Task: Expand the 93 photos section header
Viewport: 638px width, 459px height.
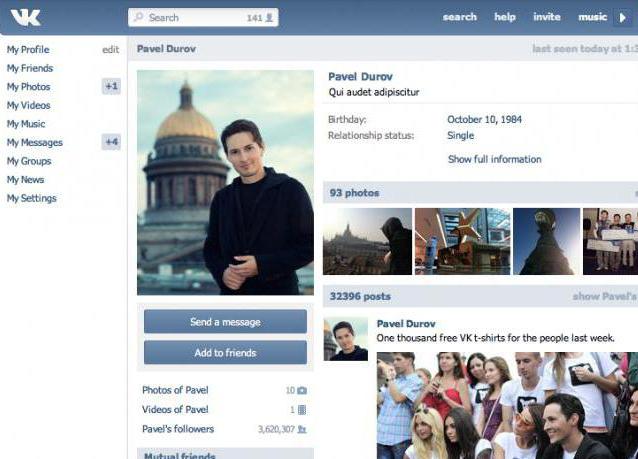Action: pyautogui.click(x=355, y=193)
